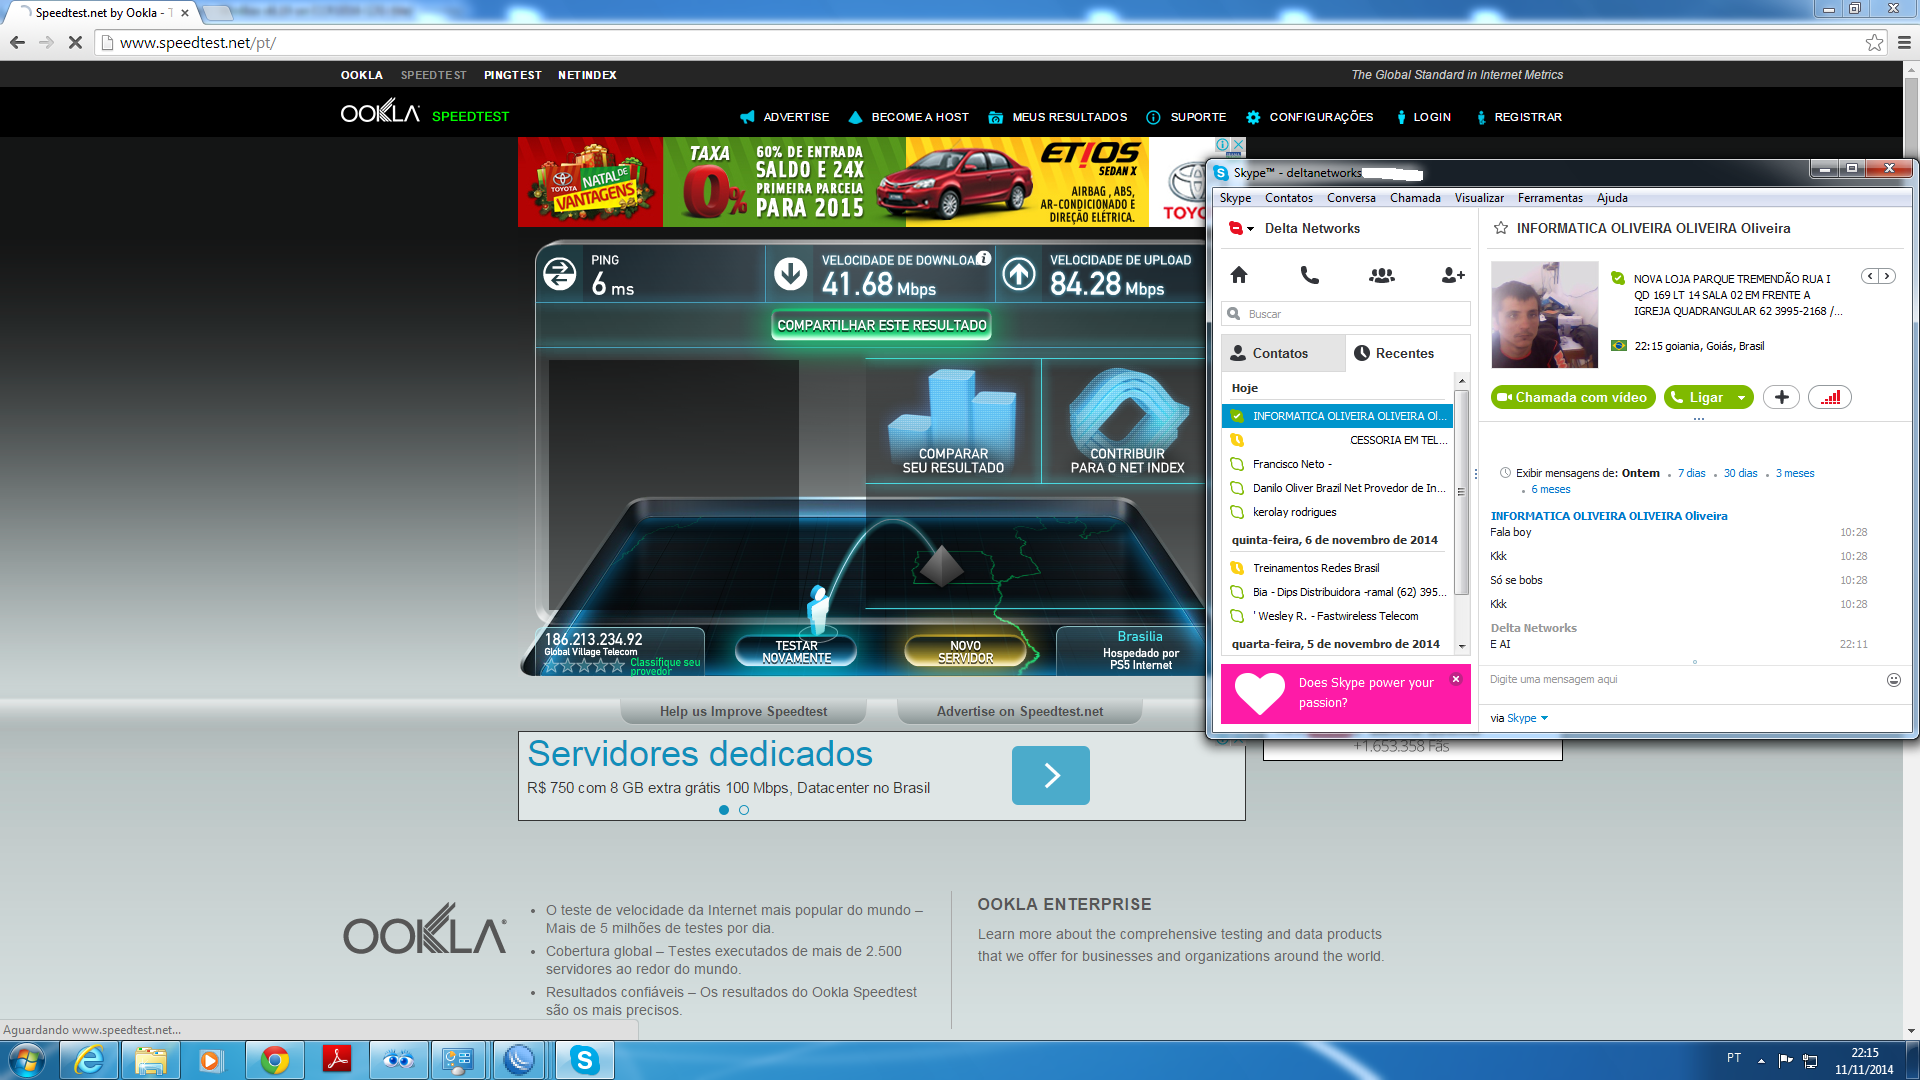Switch to the Recentes tab

pos(1394,353)
